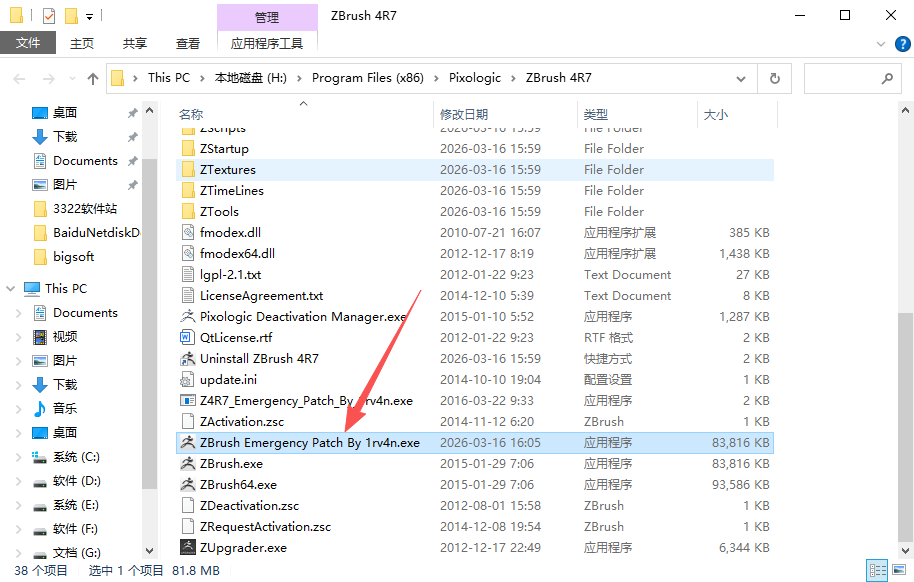
Task: Select bigsoft folder in sidebar
Action: click(73, 257)
